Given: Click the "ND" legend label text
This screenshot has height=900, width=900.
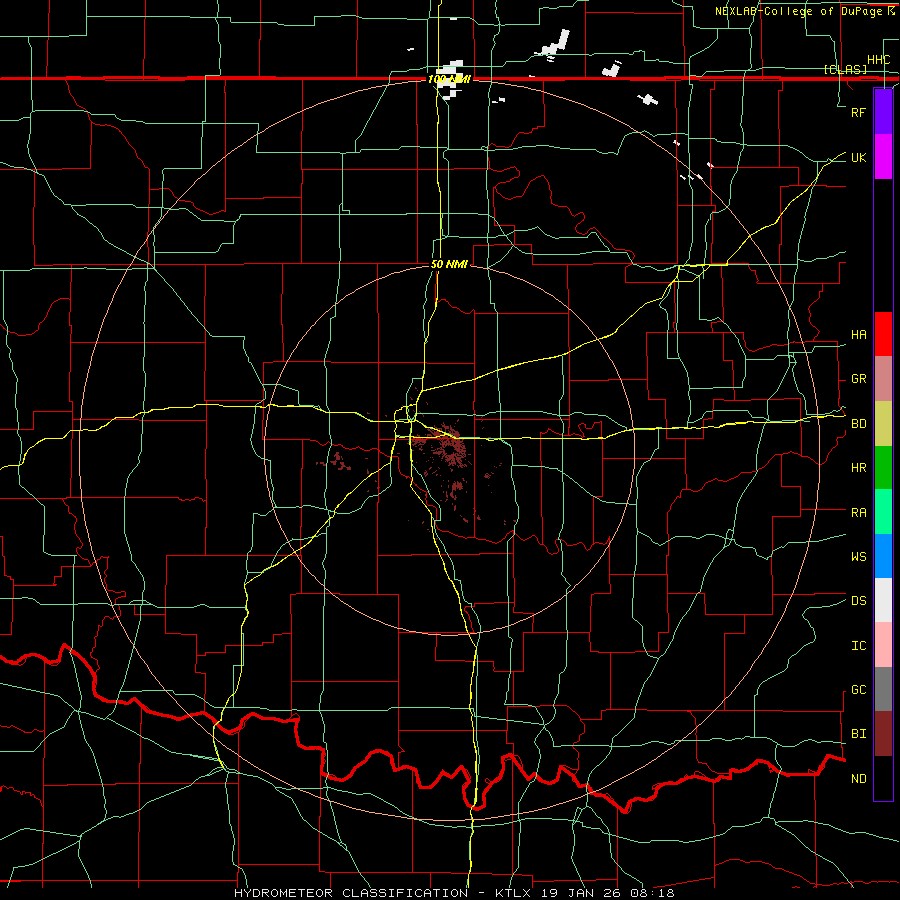Looking at the screenshot, I should [x=858, y=779].
